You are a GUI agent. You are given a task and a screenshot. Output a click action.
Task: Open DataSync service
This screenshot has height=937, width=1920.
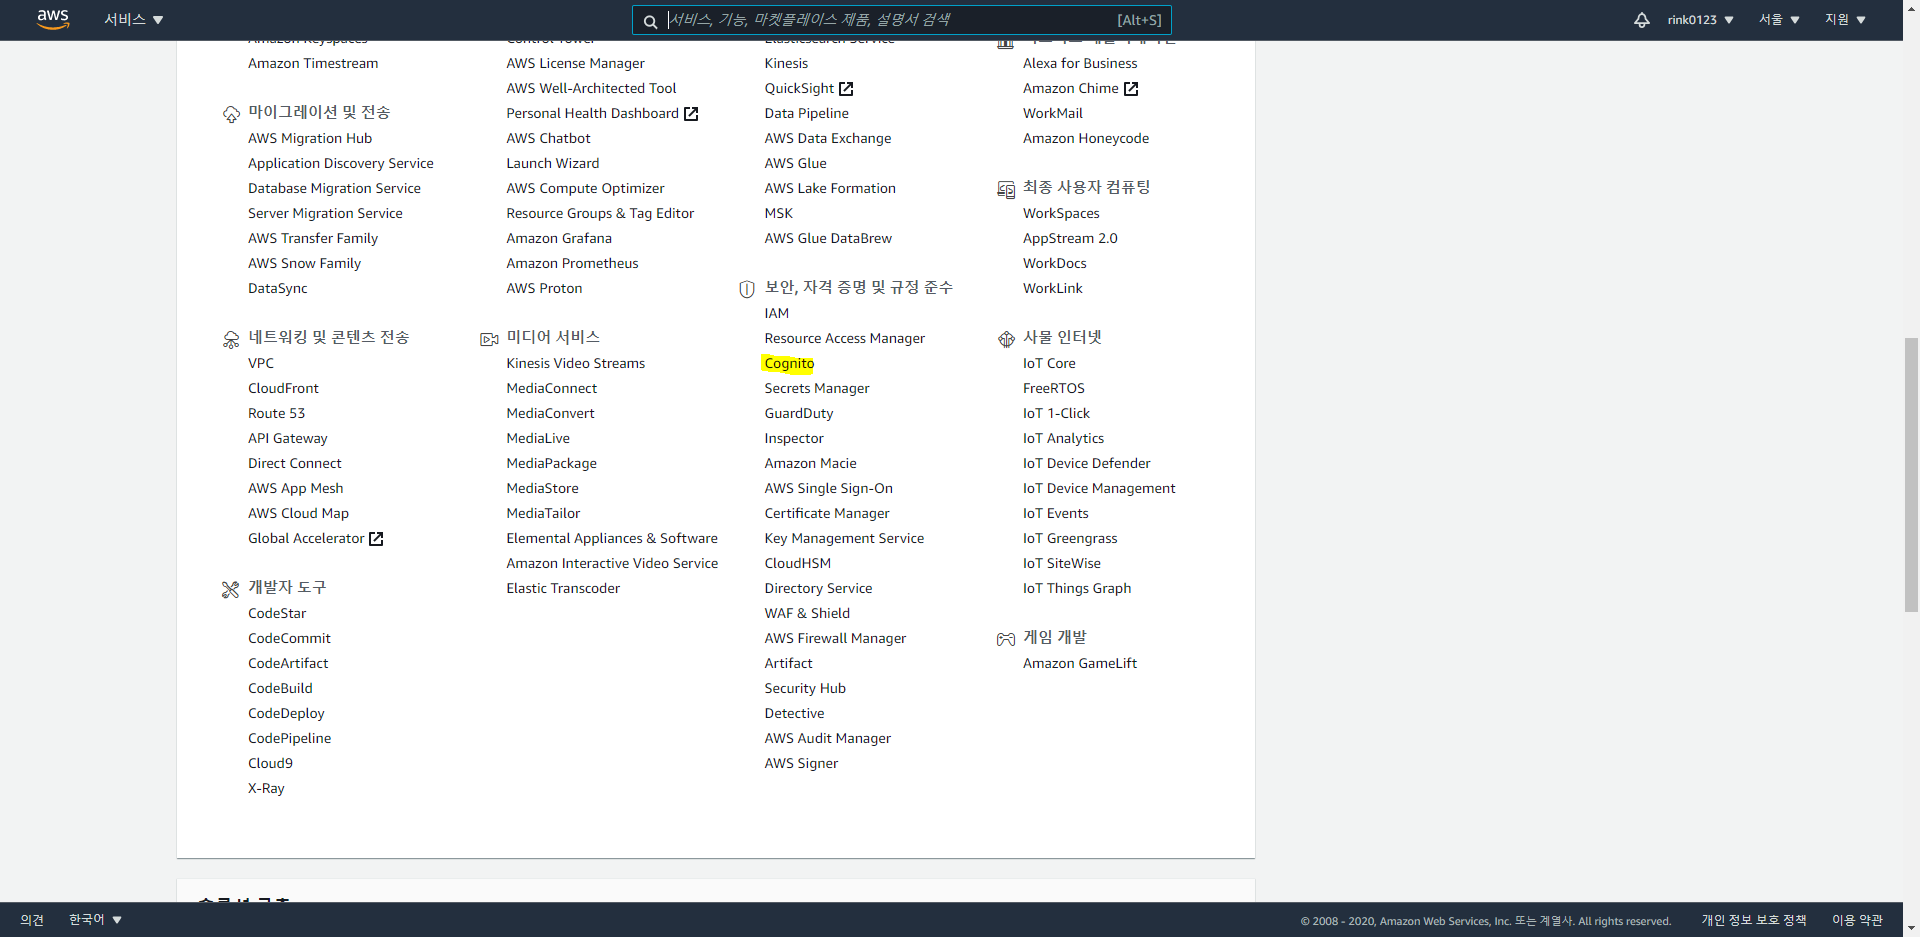coord(278,289)
